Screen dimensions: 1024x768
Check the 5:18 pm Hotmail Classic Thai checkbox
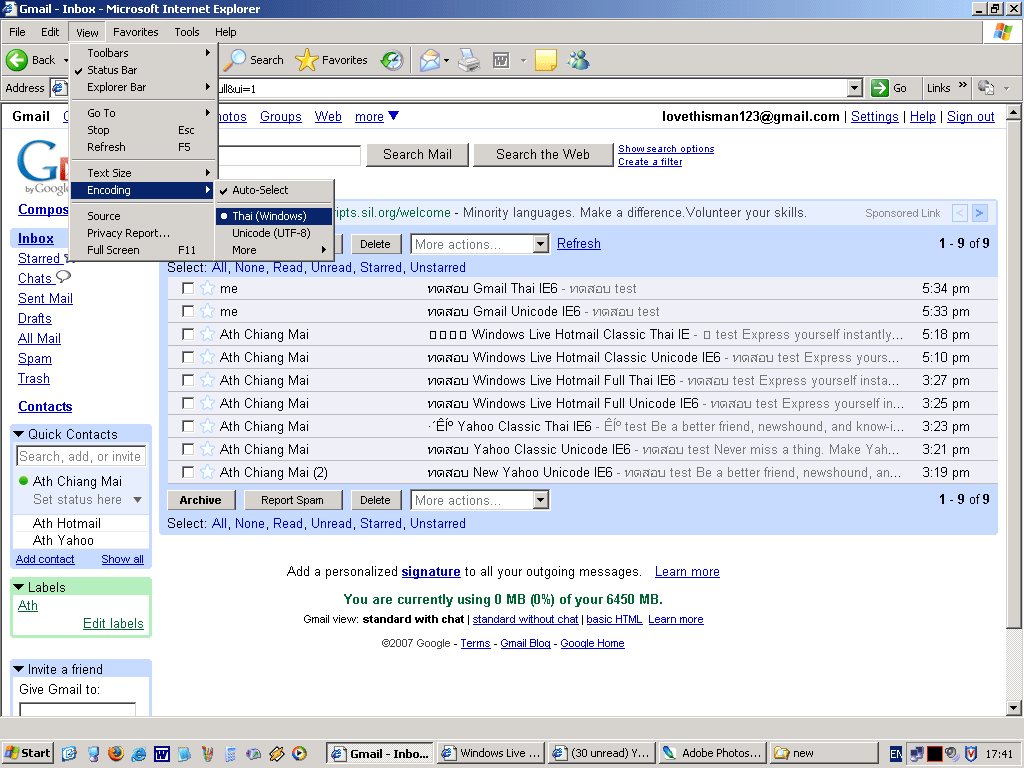[x=188, y=334]
